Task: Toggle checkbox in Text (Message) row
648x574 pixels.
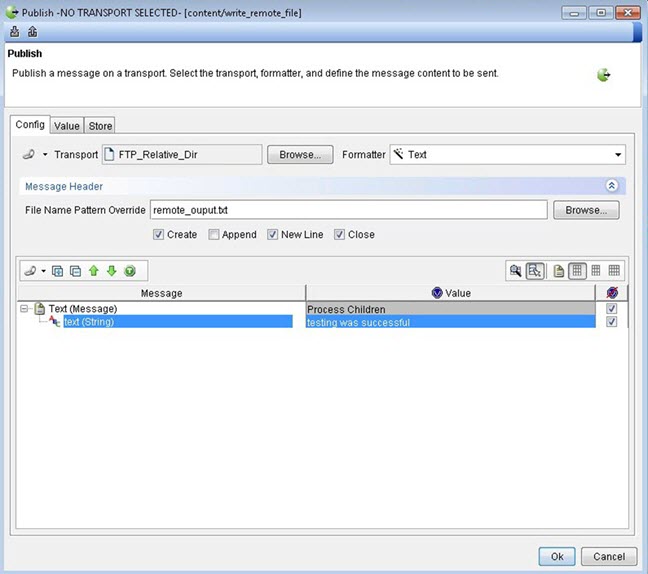Action: 612,308
